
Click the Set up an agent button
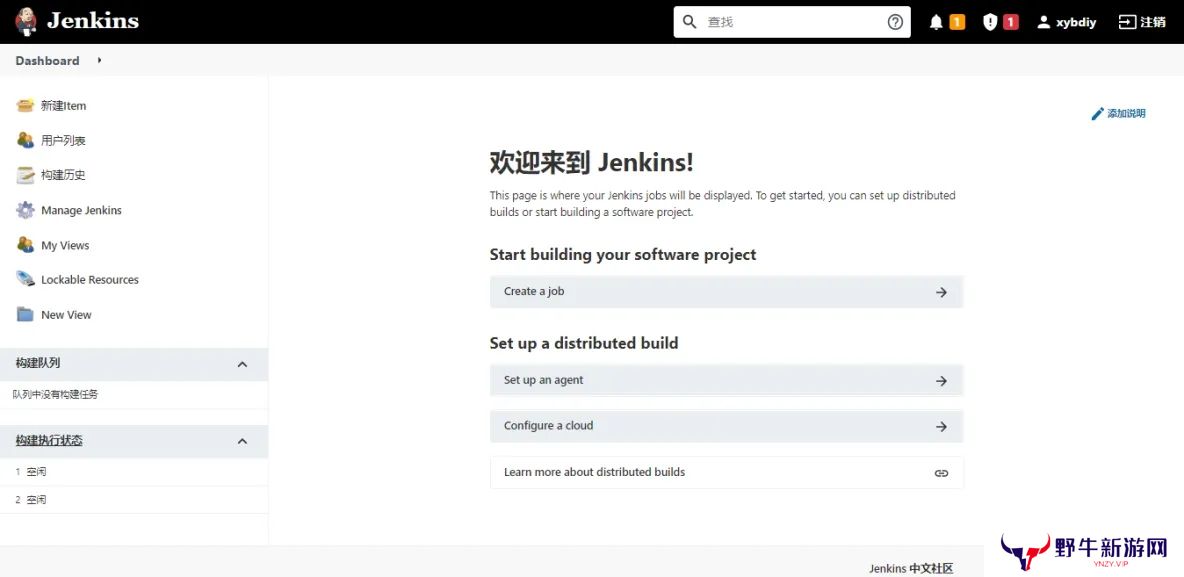pyautogui.click(x=726, y=381)
